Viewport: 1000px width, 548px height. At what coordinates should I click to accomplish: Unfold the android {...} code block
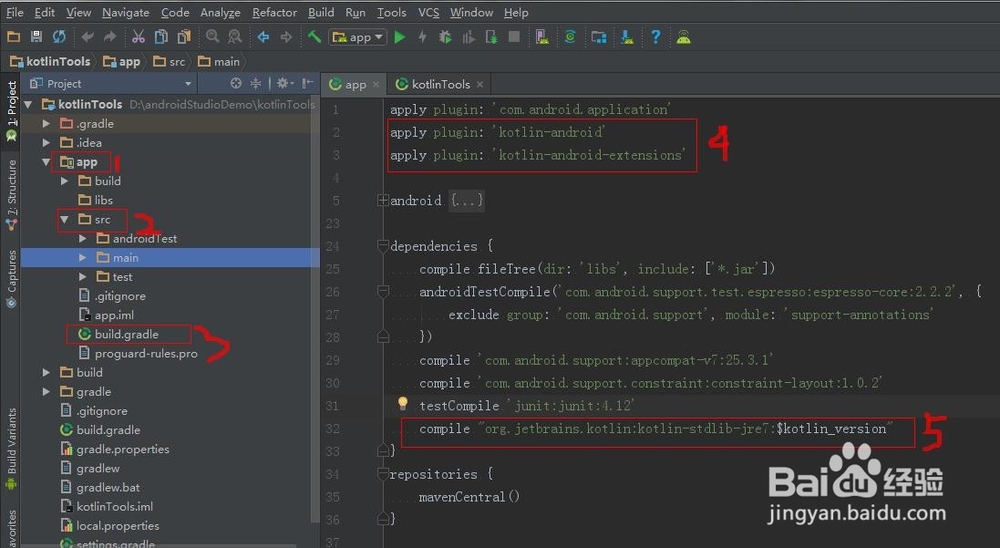pyautogui.click(x=383, y=200)
